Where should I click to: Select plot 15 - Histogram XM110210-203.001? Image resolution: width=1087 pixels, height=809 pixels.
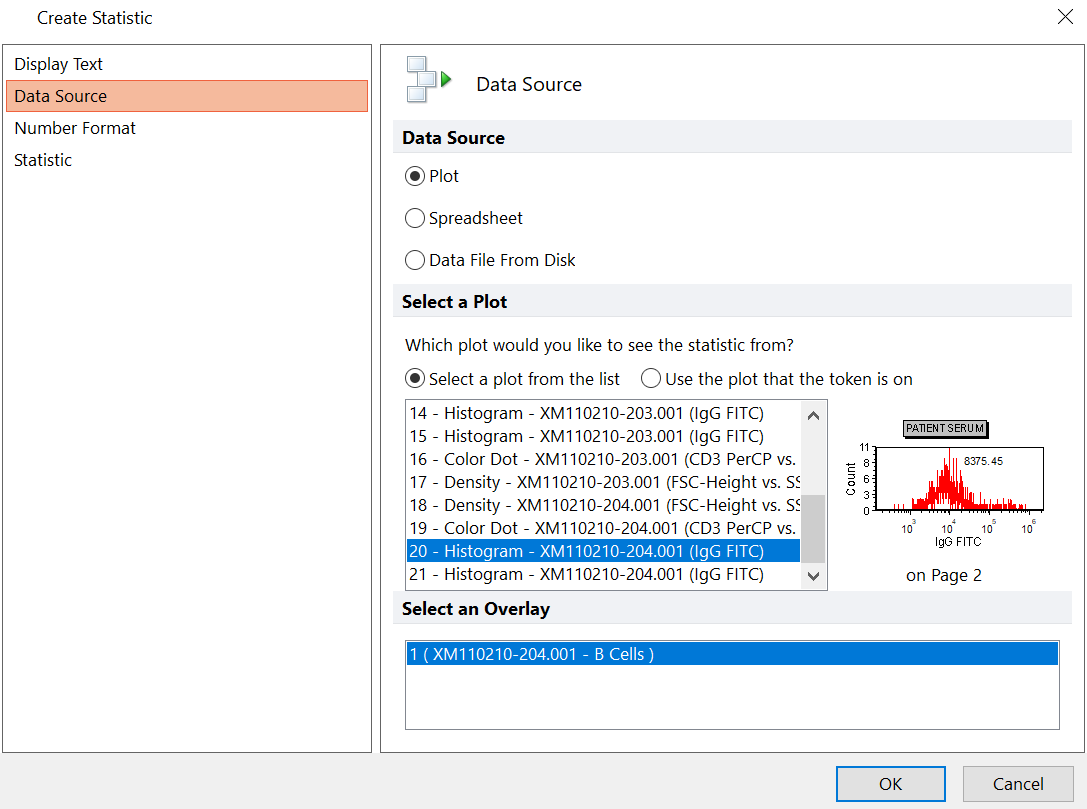pos(603,436)
